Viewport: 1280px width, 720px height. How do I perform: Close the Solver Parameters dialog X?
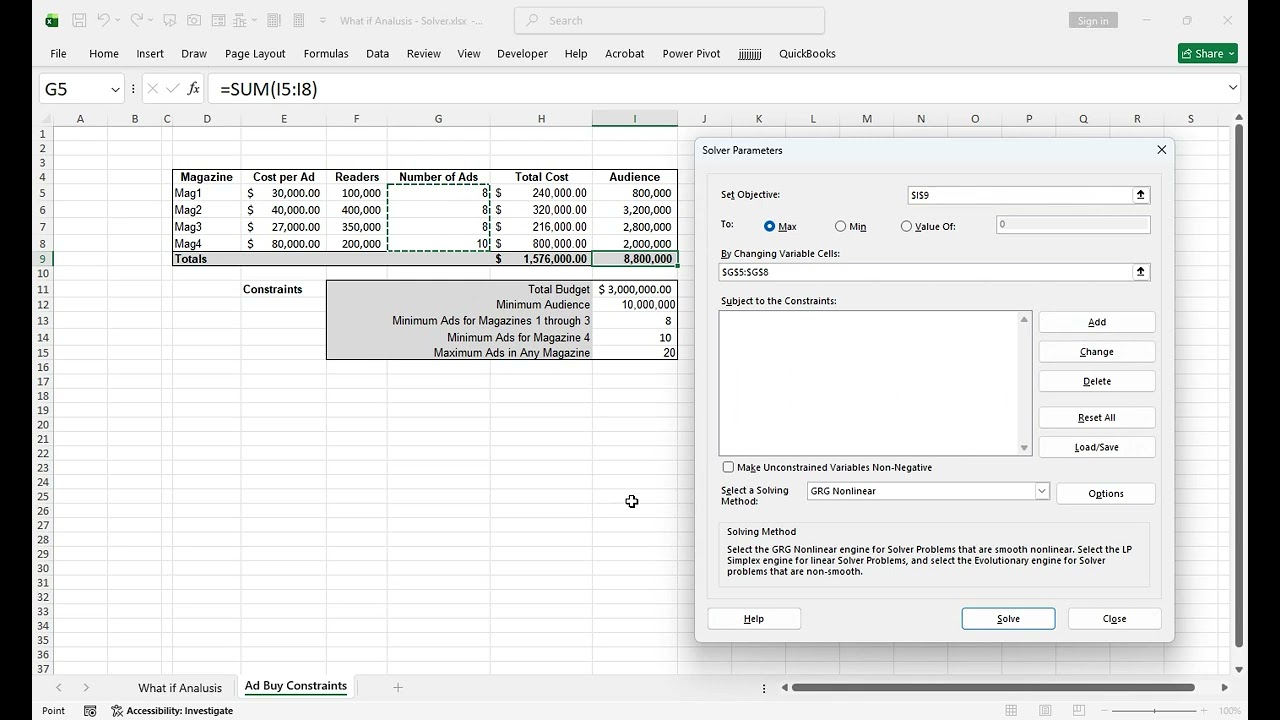1161,150
